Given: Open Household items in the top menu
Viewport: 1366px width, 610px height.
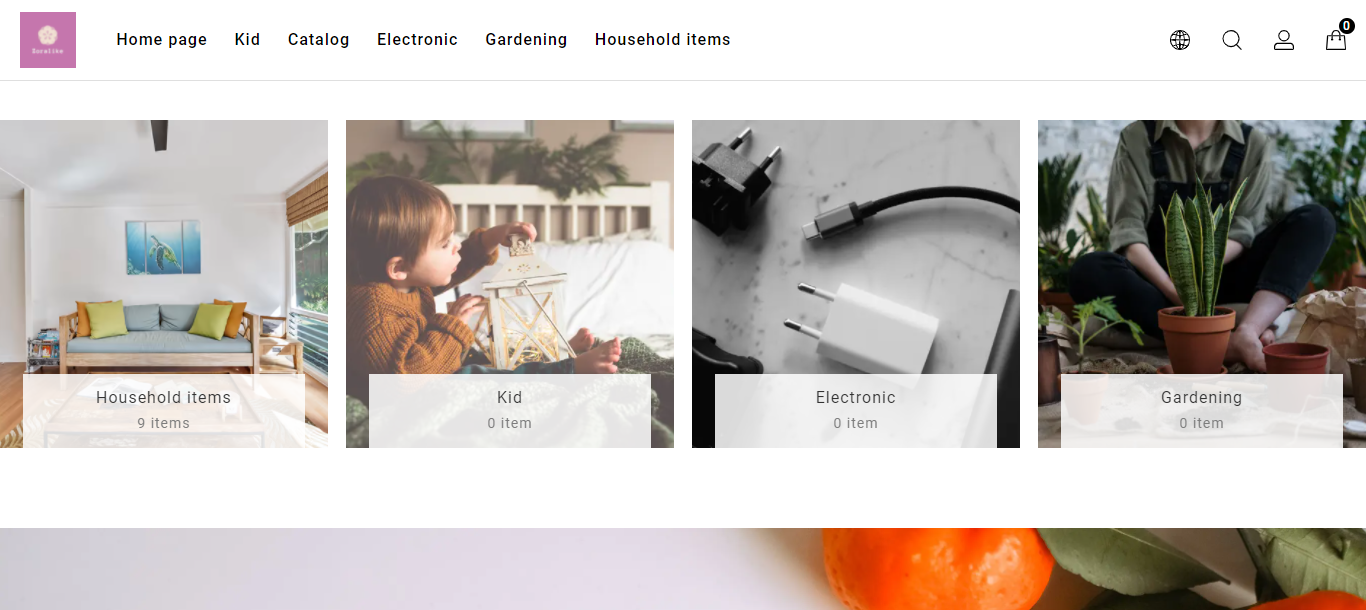Looking at the screenshot, I should (663, 40).
